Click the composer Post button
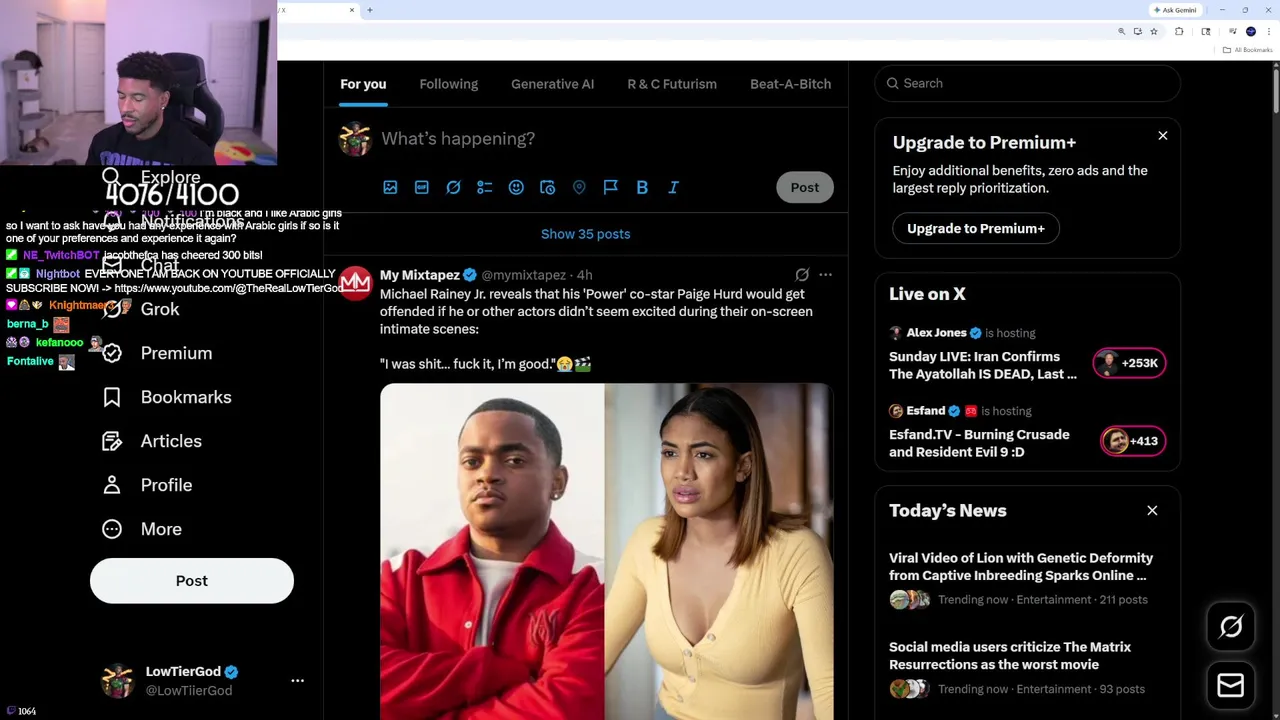Screen dimensions: 1280x720 pyautogui.click(x=805, y=187)
